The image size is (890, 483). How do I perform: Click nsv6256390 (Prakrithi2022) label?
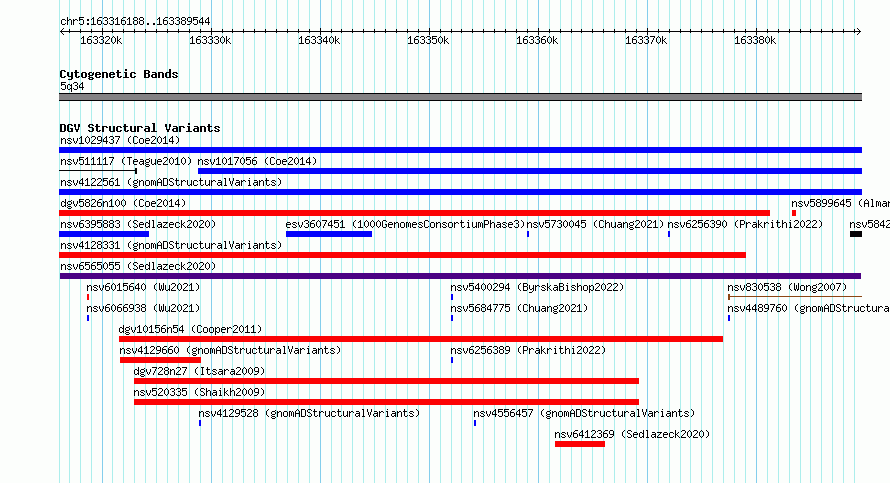pos(745,224)
